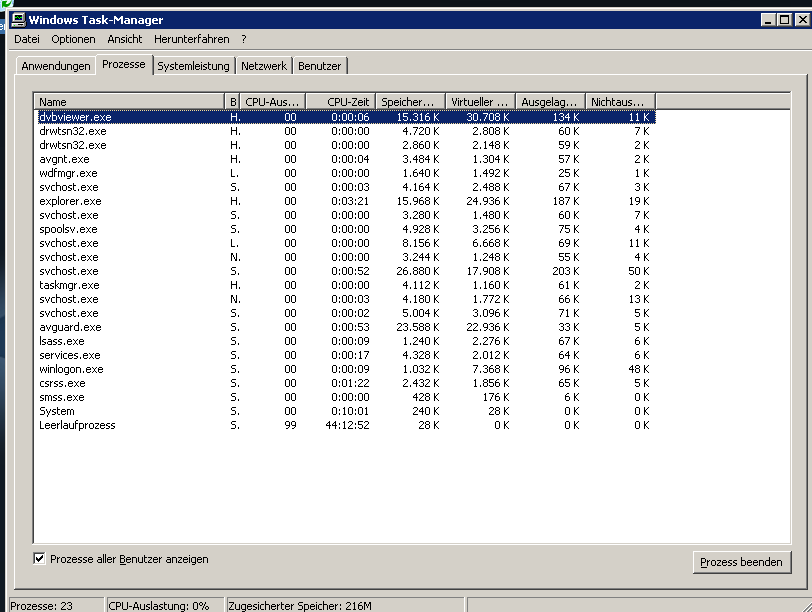Select the avguard.exe process row
The image size is (812, 612).
click(71, 327)
